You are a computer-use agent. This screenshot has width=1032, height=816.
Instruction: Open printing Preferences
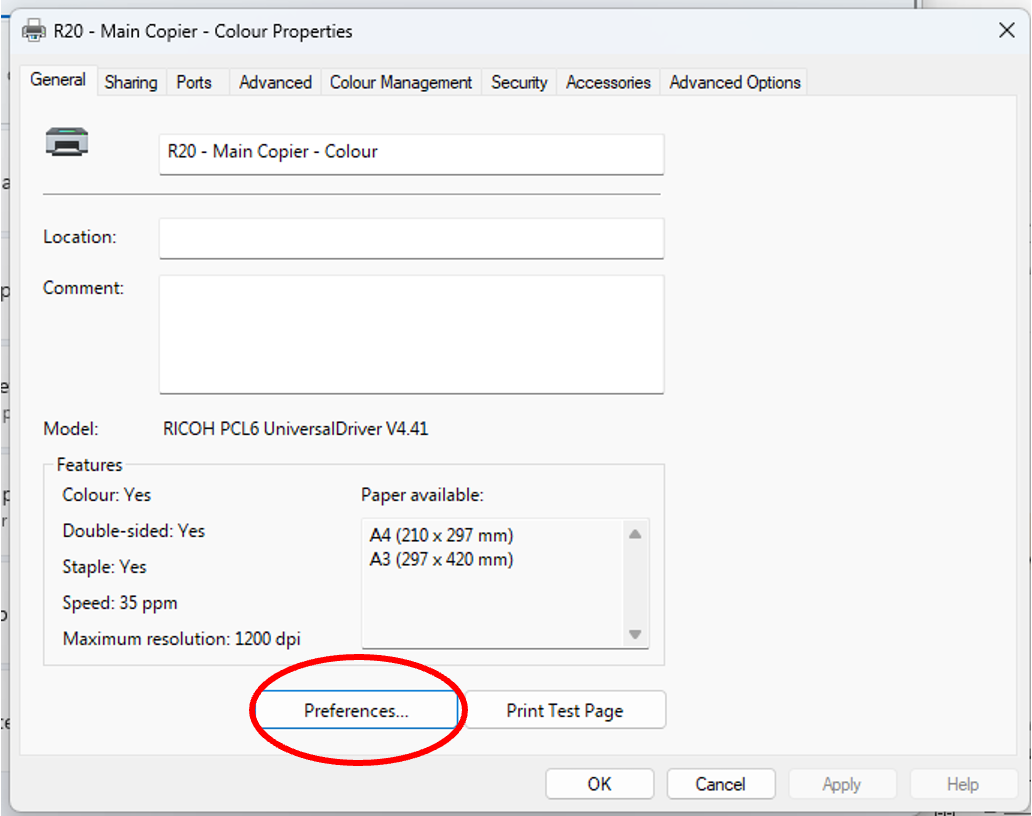click(356, 710)
